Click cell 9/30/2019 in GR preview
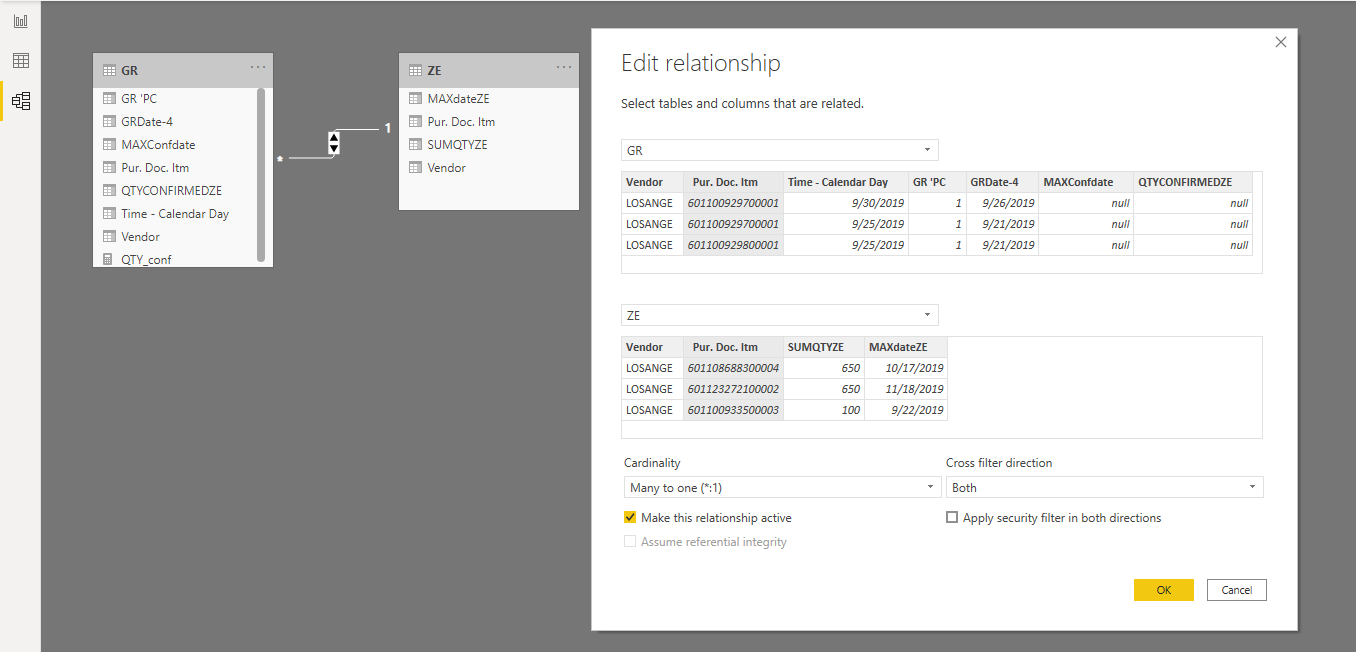 click(x=846, y=203)
